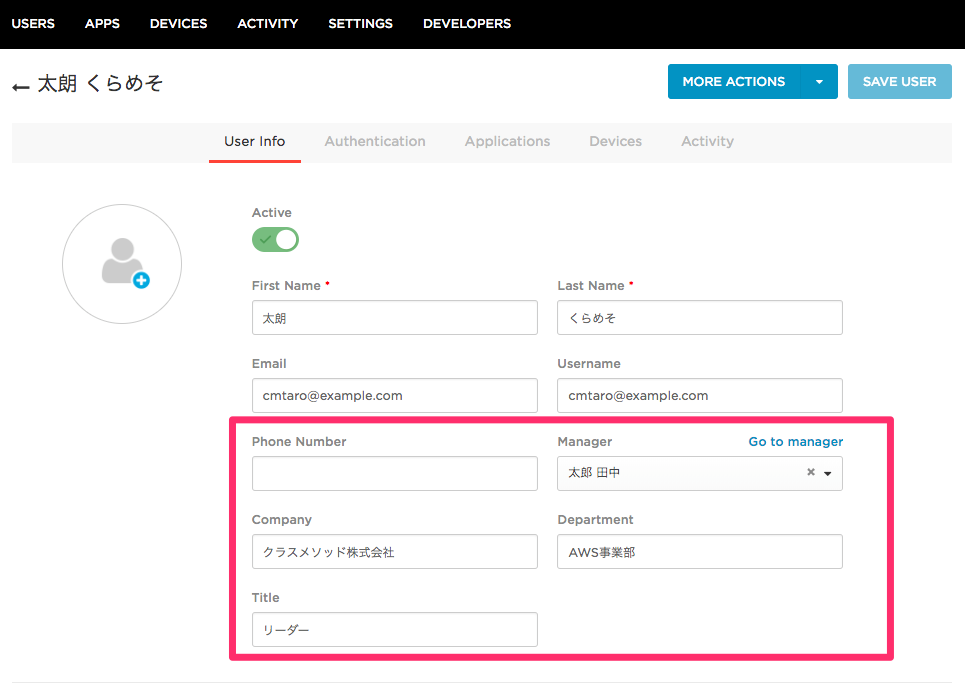Clear the selected manager with the x icon
965x685 pixels.
(810, 472)
